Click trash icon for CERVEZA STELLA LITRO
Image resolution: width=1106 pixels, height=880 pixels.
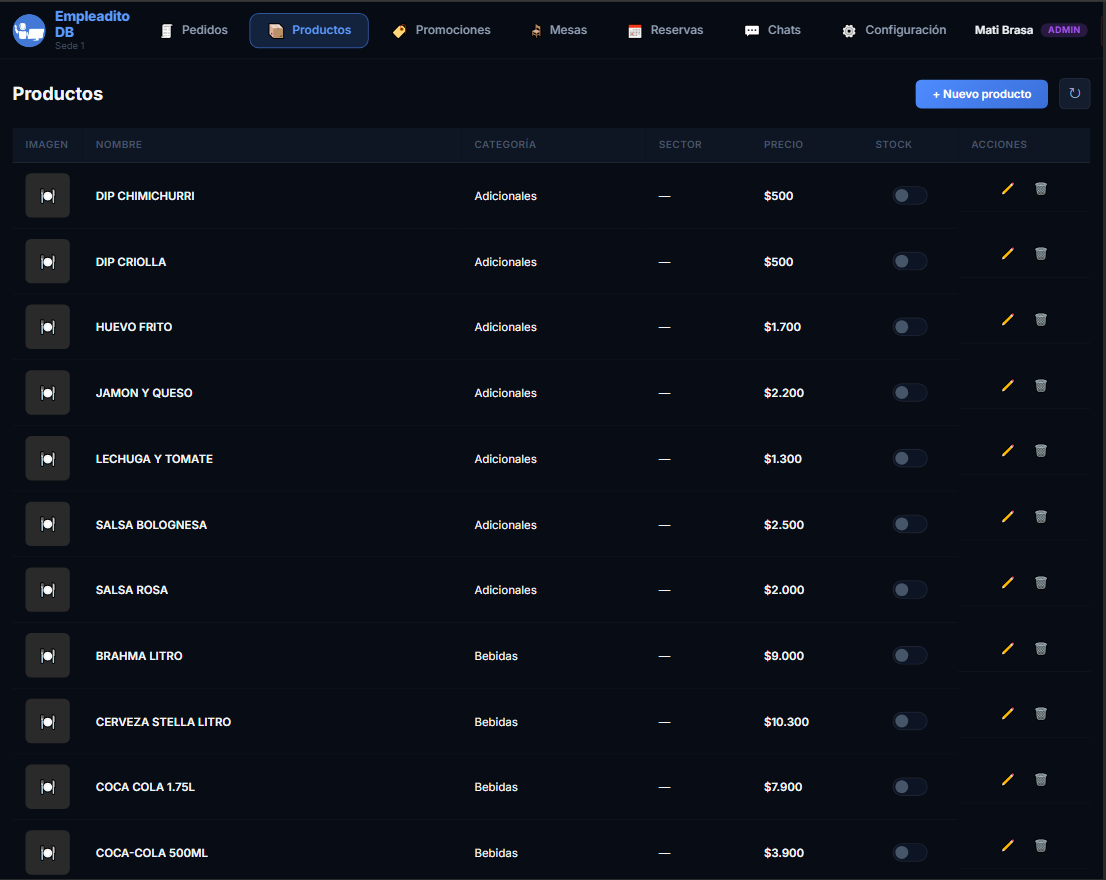click(1040, 714)
